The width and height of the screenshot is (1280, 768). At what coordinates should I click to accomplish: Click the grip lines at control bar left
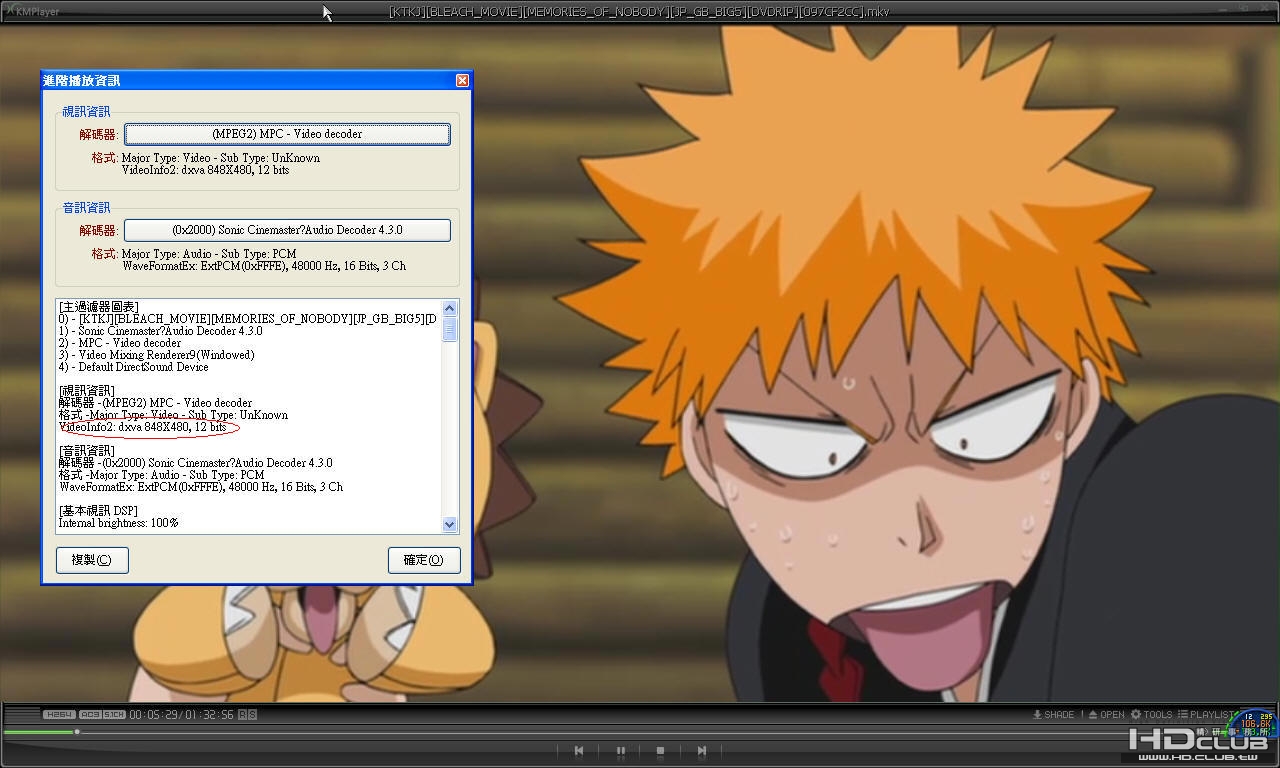[x=22, y=714]
